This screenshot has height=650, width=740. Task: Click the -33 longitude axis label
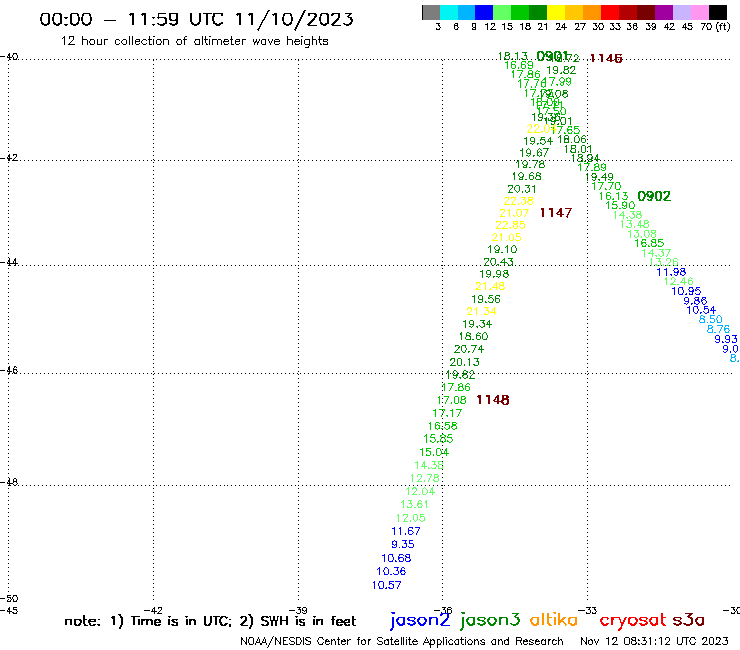pyautogui.click(x=588, y=611)
